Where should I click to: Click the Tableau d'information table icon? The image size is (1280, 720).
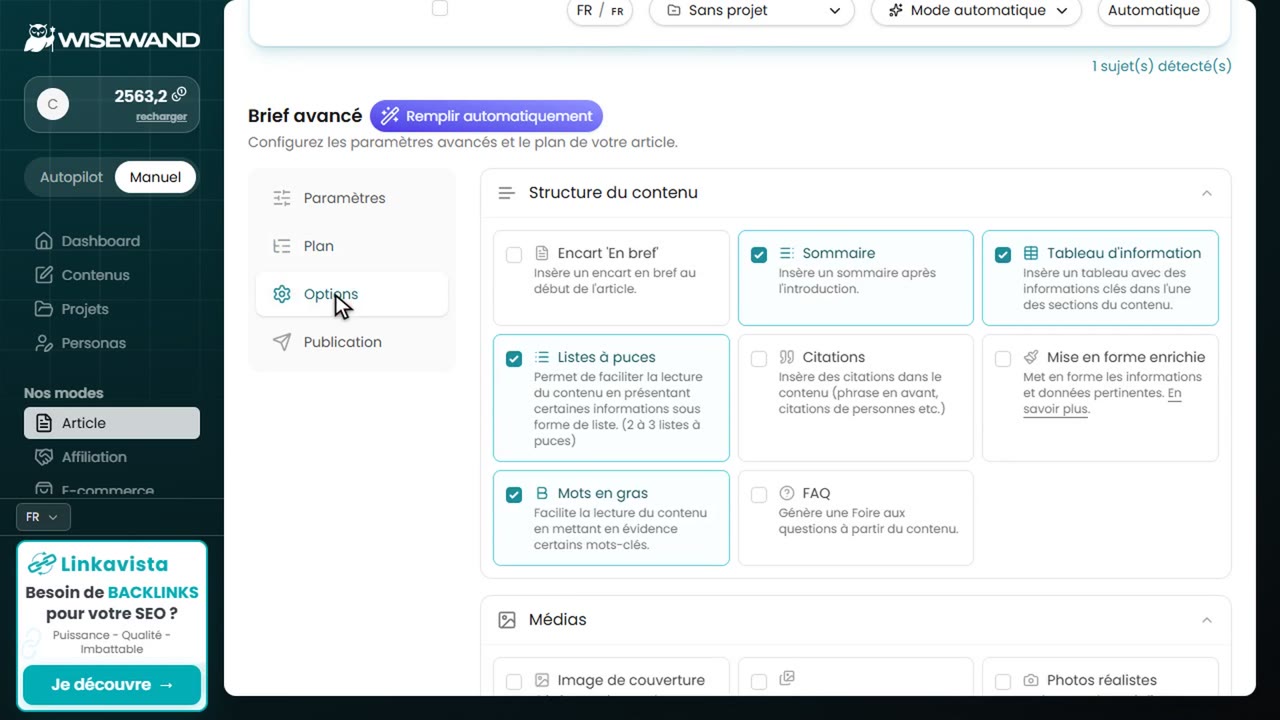click(1031, 253)
